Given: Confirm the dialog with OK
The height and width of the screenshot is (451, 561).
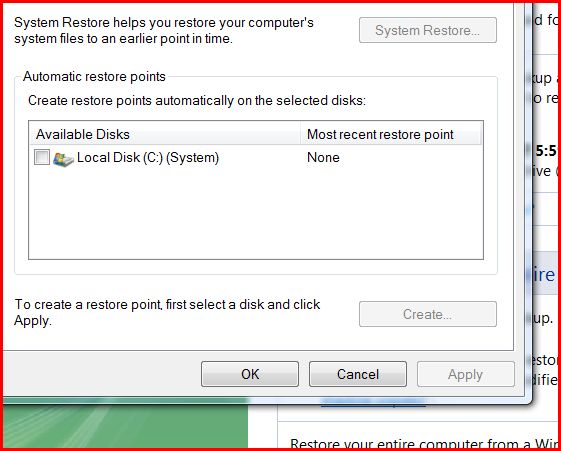Looking at the screenshot, I should pyautogui.click(x=250, y=374).
